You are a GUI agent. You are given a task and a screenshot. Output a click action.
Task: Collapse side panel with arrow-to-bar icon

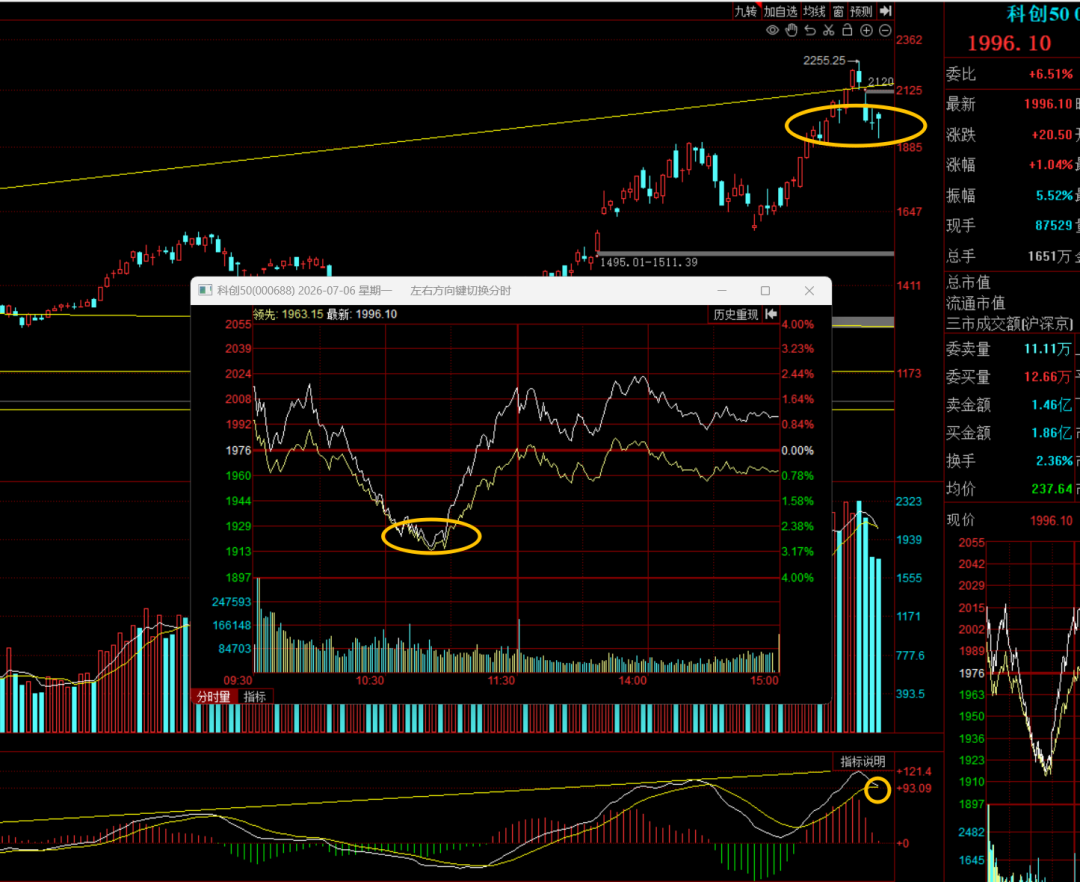(886, 10)
